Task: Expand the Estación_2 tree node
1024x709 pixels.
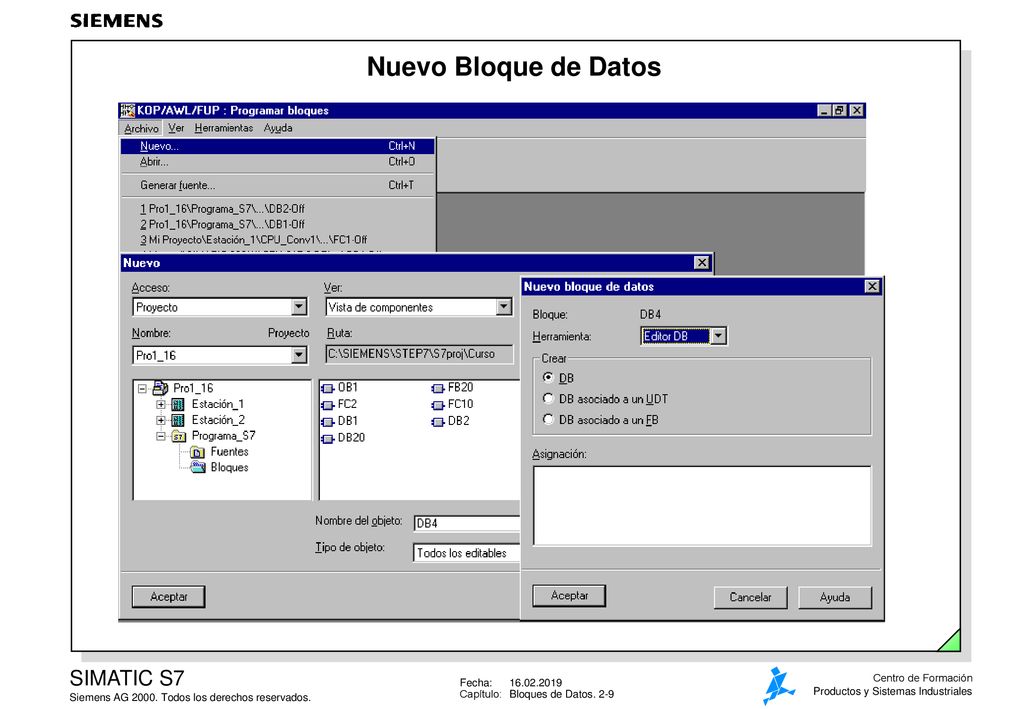Action: coord(161,420)
